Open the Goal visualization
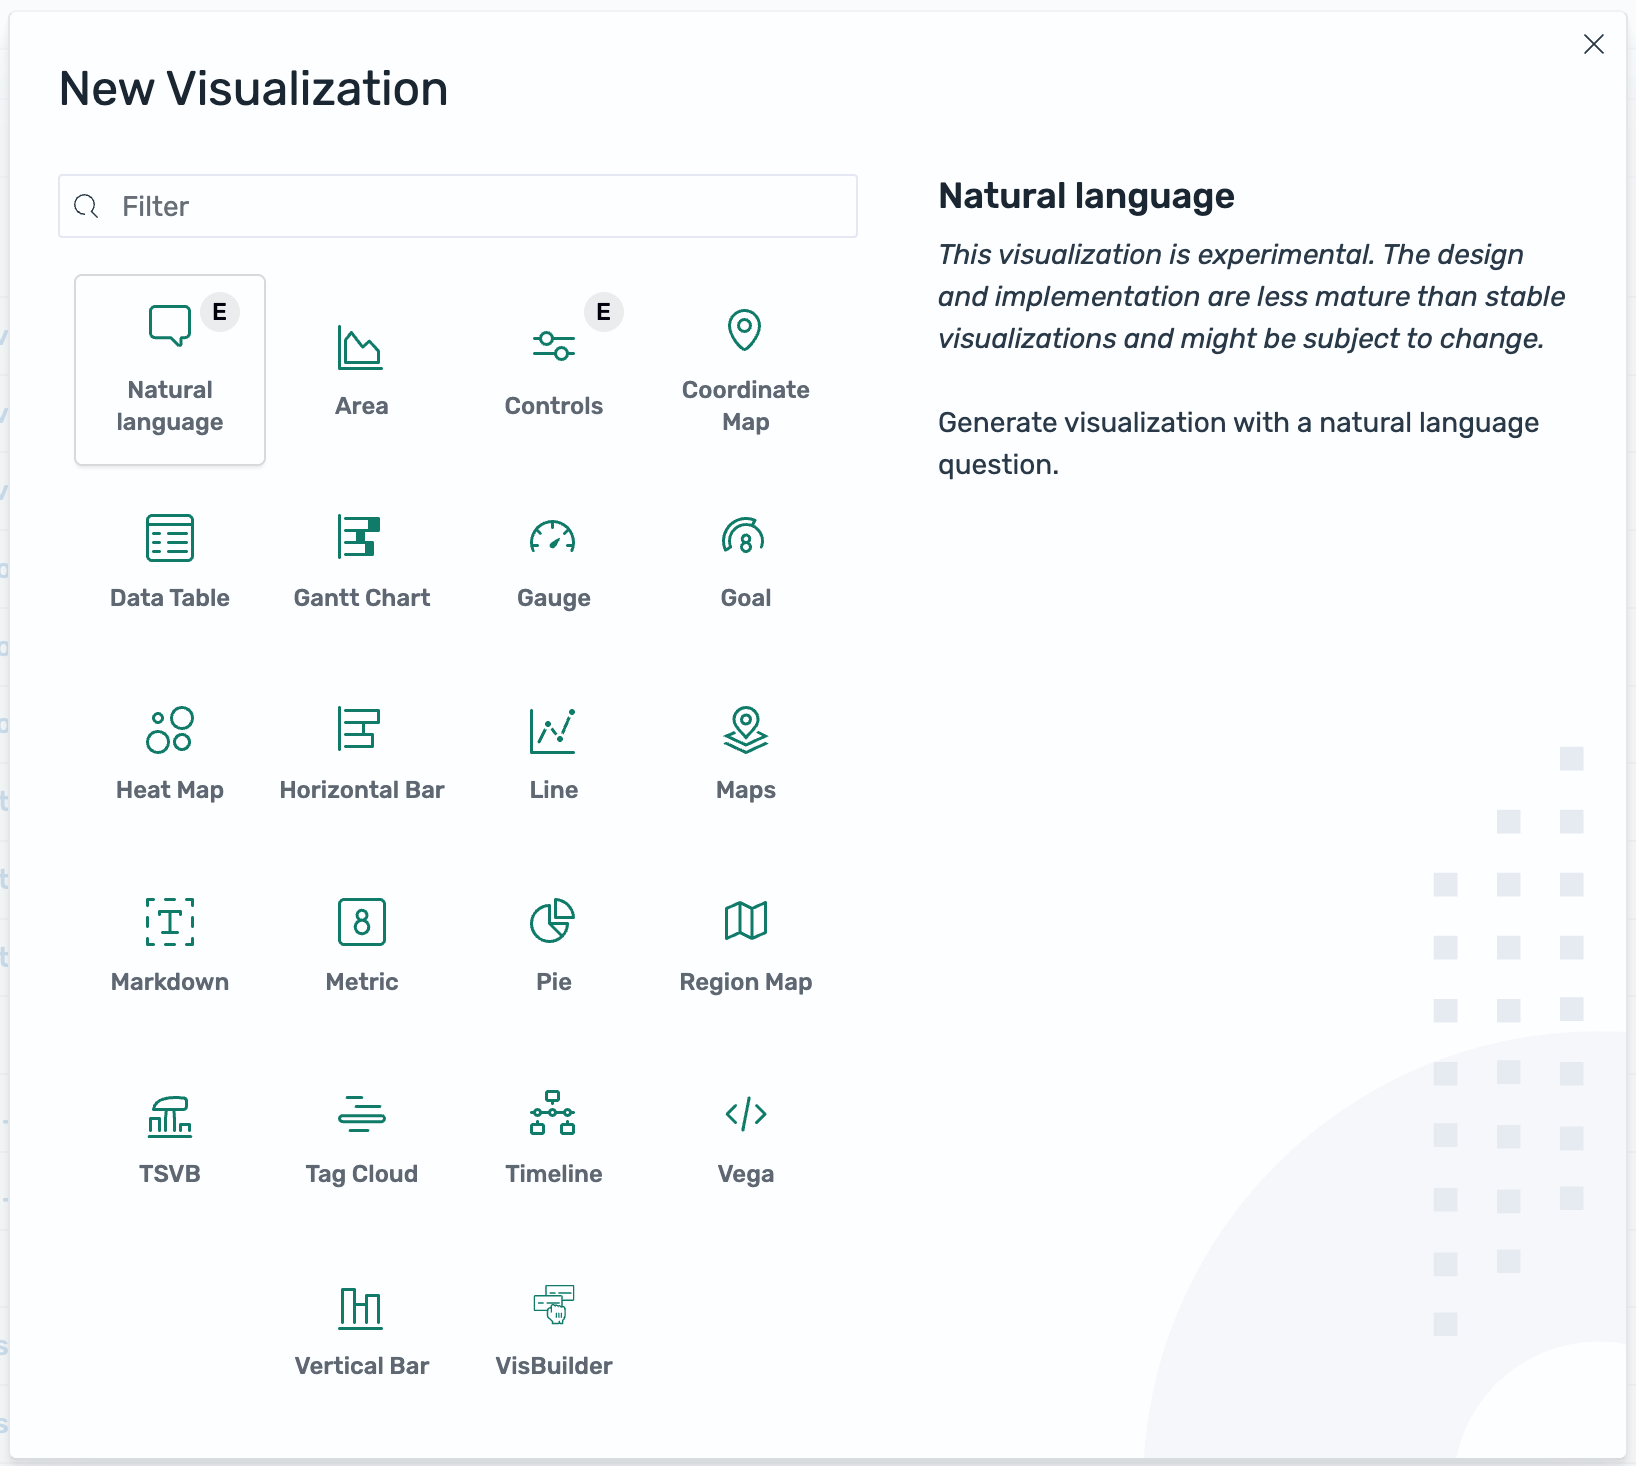The image size is (1636, 1466). coord(745,560)
